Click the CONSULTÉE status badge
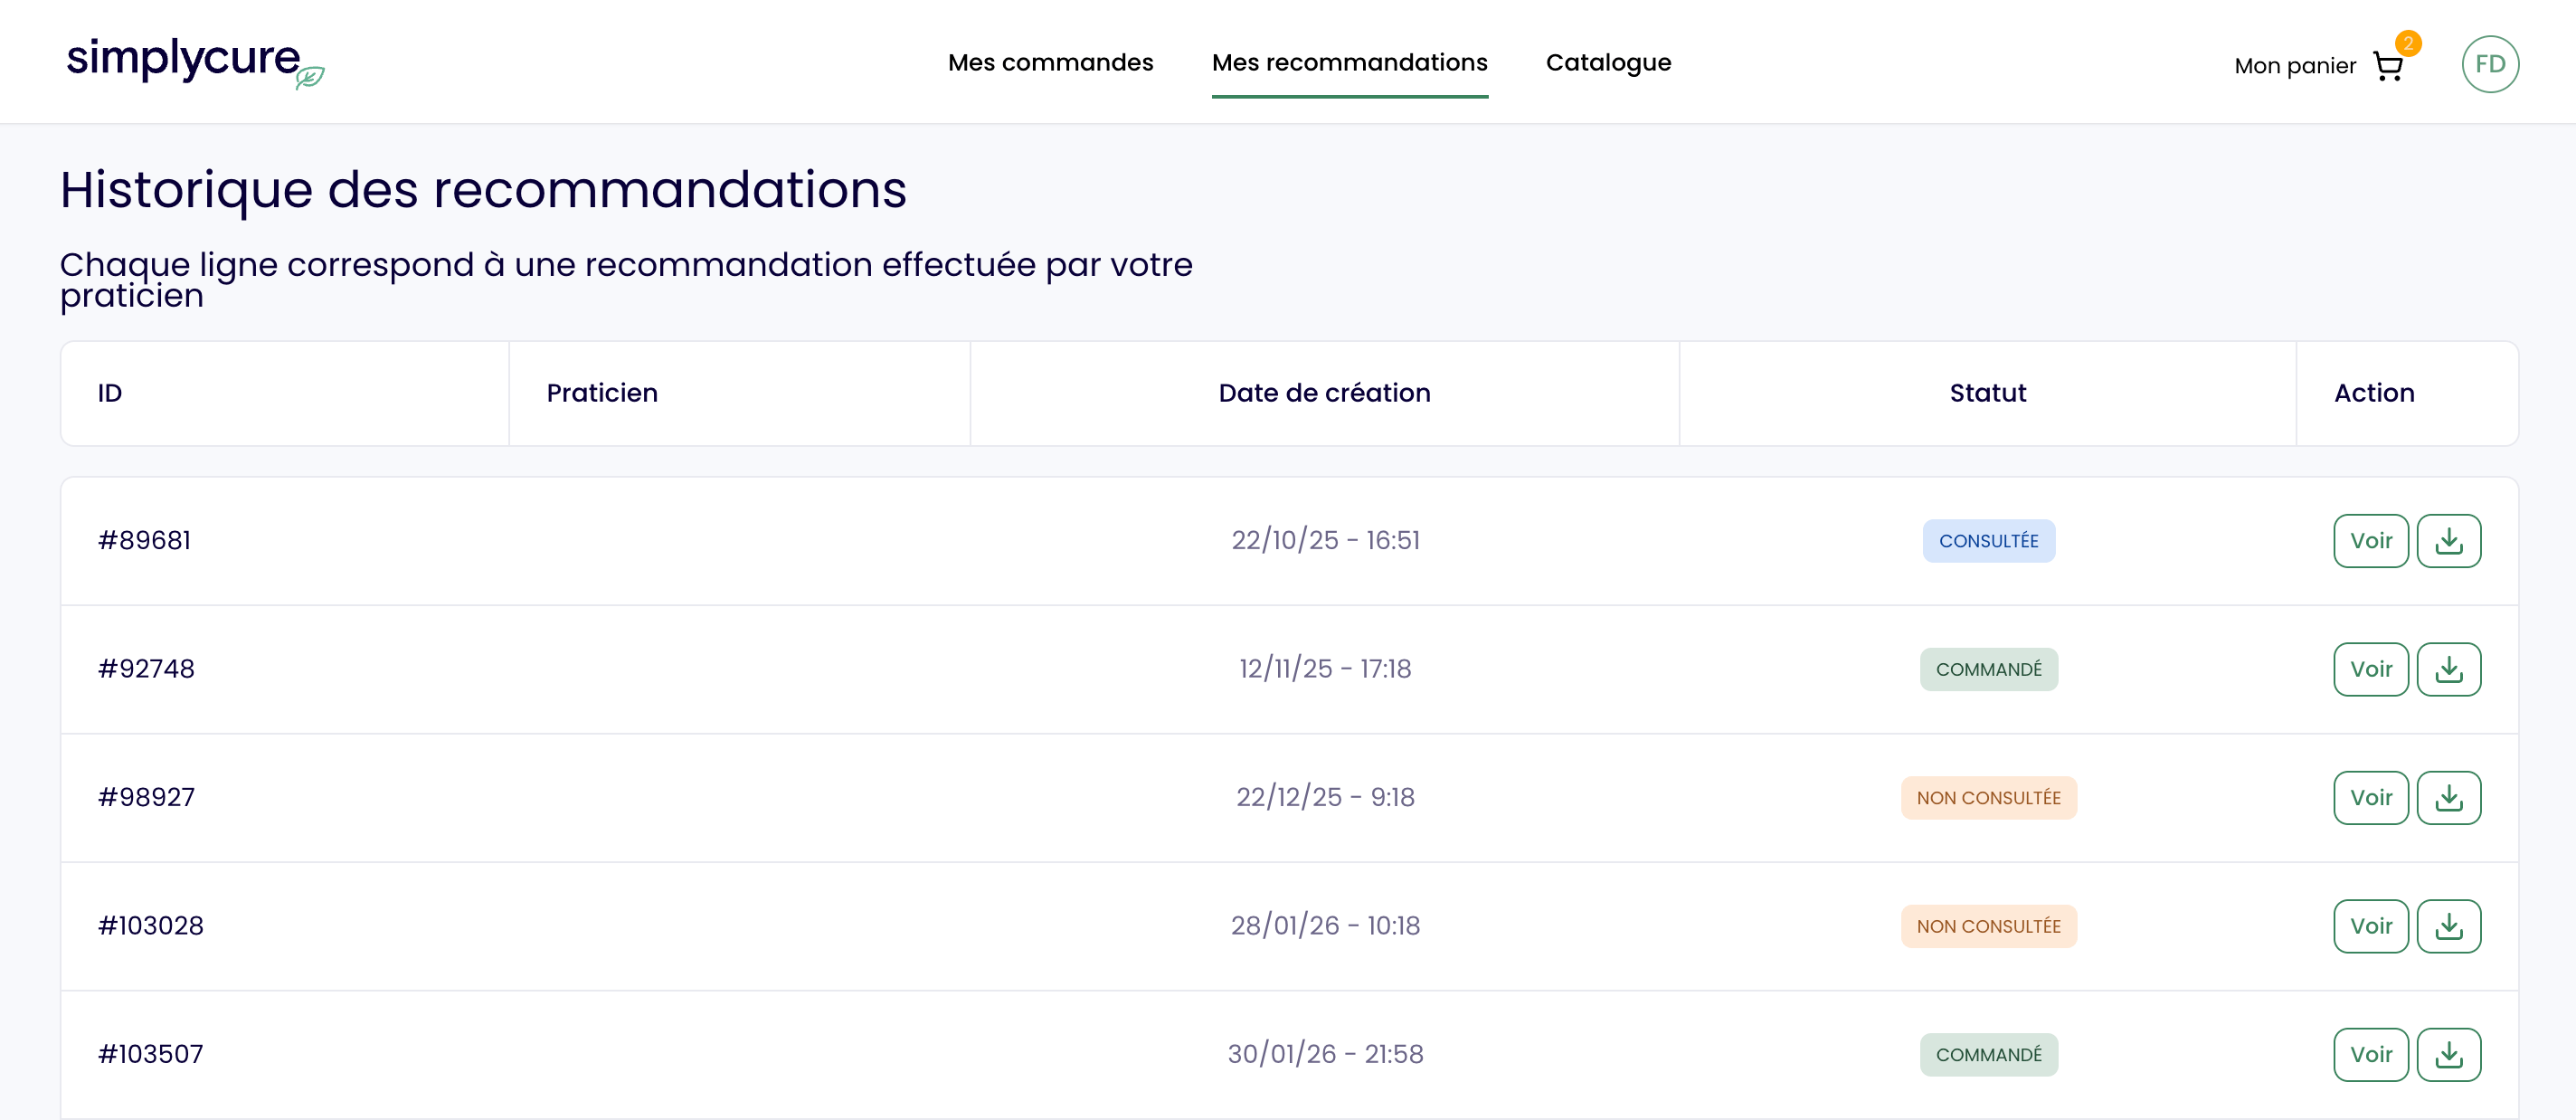 1988,540
